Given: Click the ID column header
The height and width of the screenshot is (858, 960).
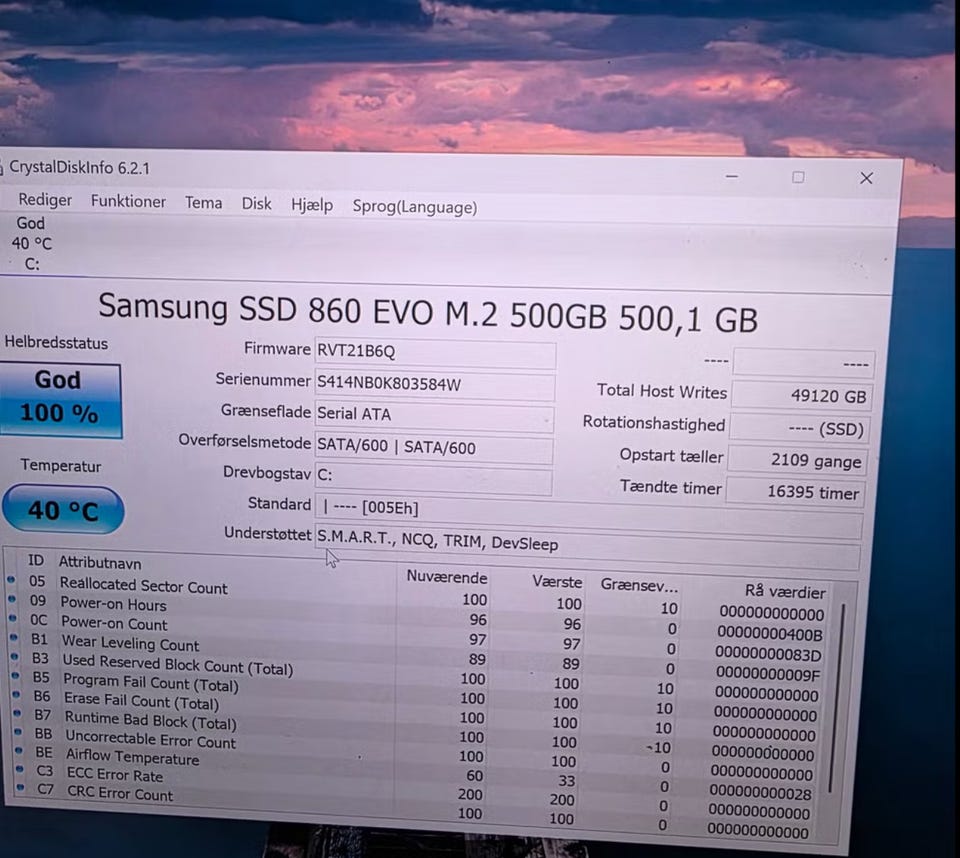Looking at the screenshot, I should pos(36,560).
